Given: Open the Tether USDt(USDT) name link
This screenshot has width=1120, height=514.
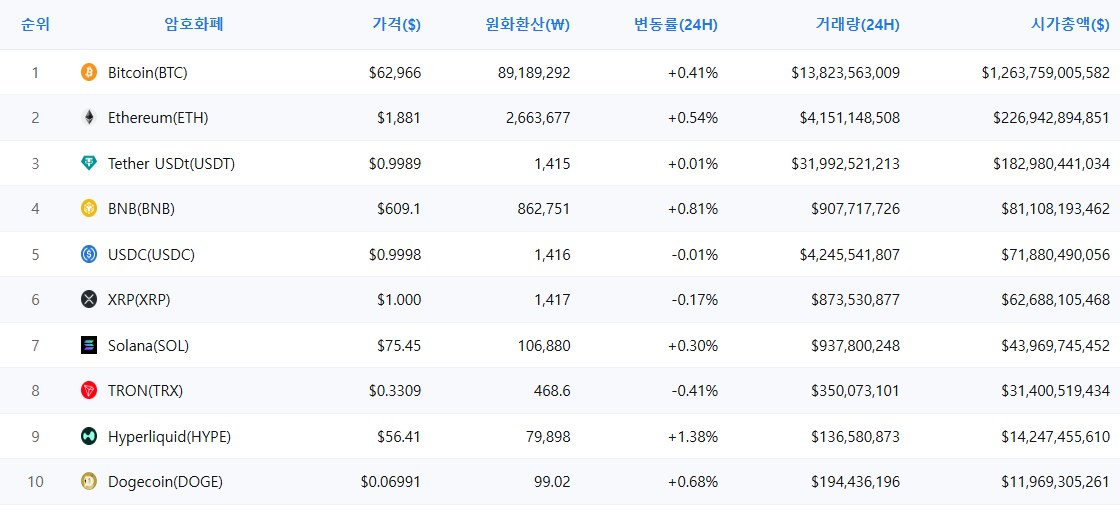Looking at the screenshot, I should point(171,163).
